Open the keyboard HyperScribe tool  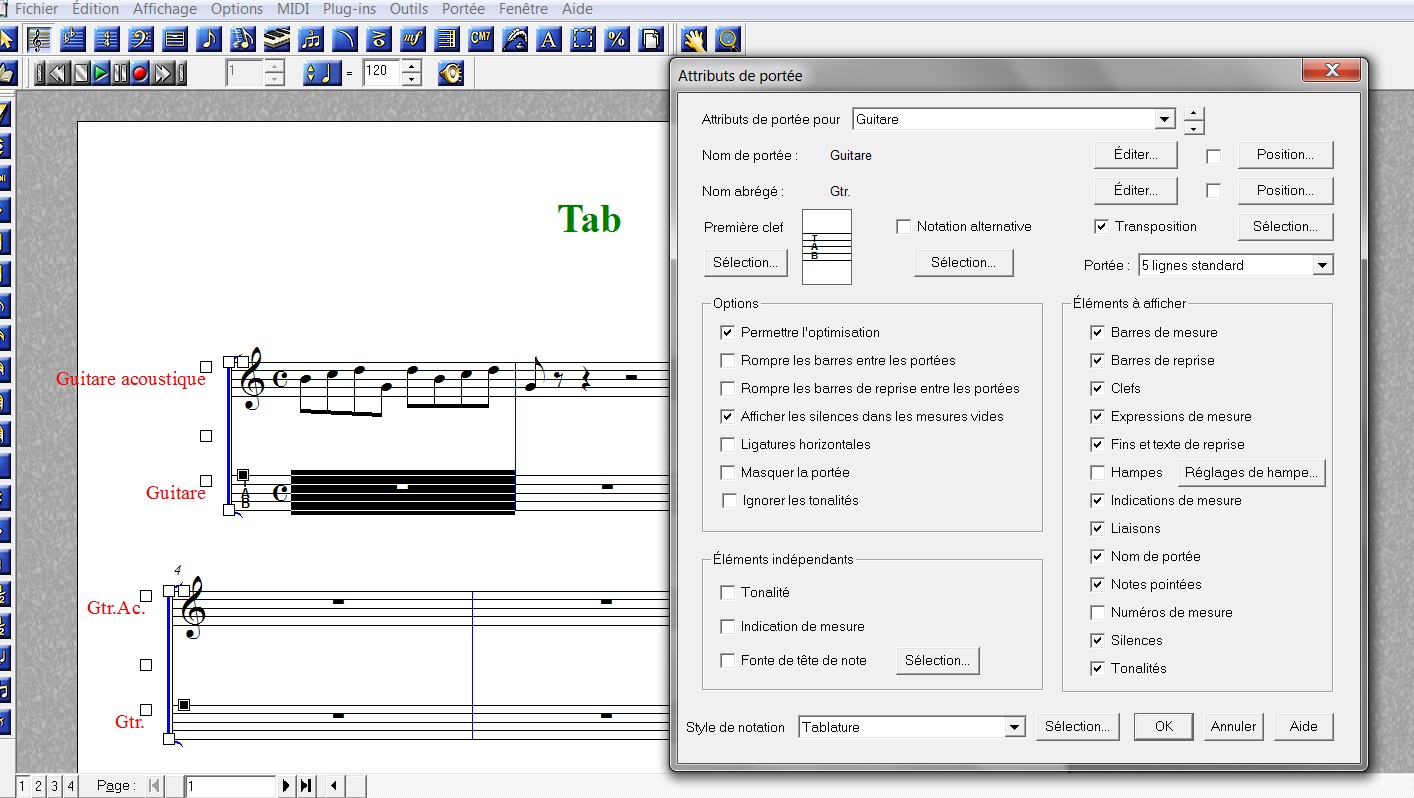coord(277,40)
